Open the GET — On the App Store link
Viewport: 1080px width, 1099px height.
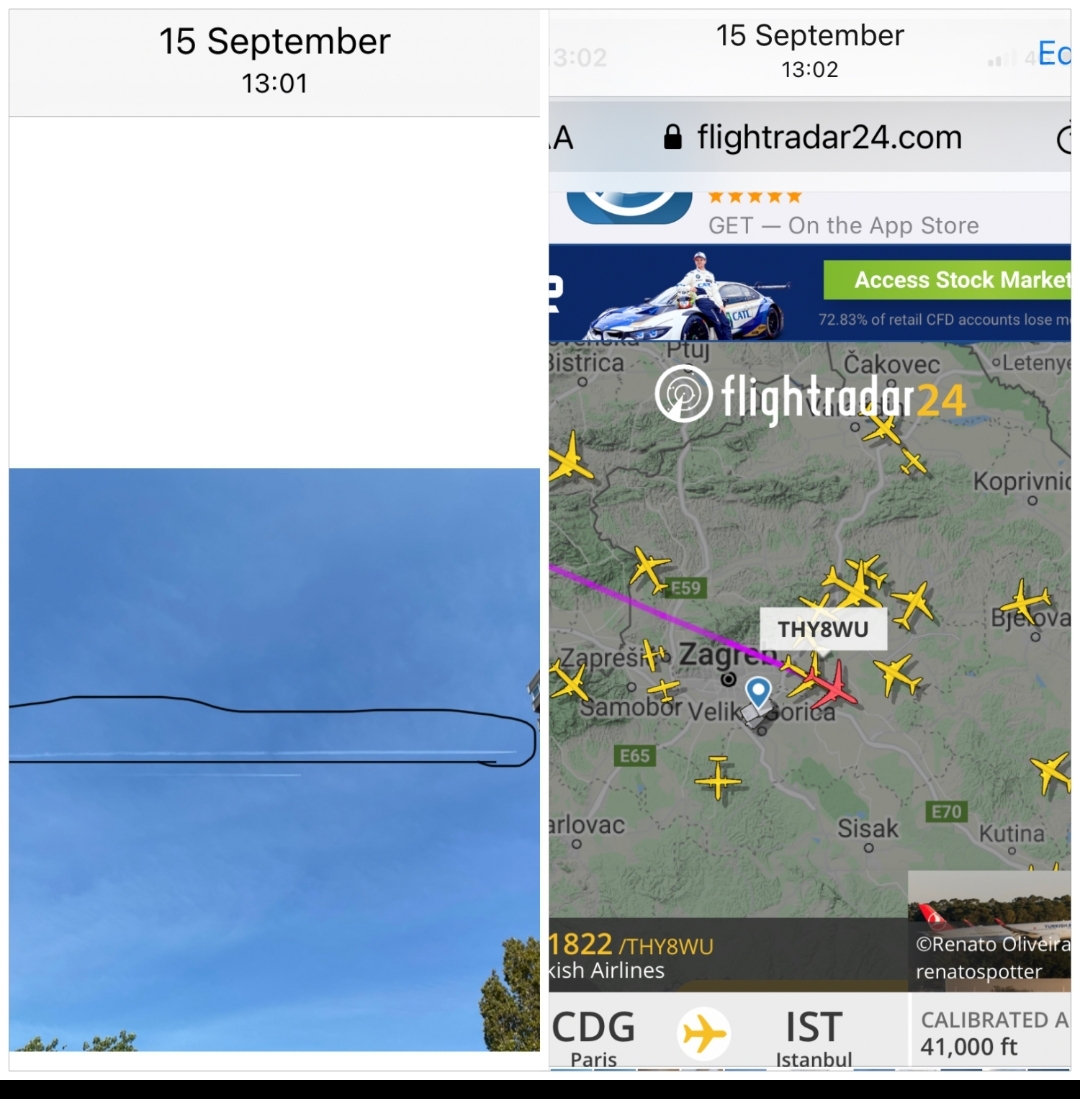[843, 225]
